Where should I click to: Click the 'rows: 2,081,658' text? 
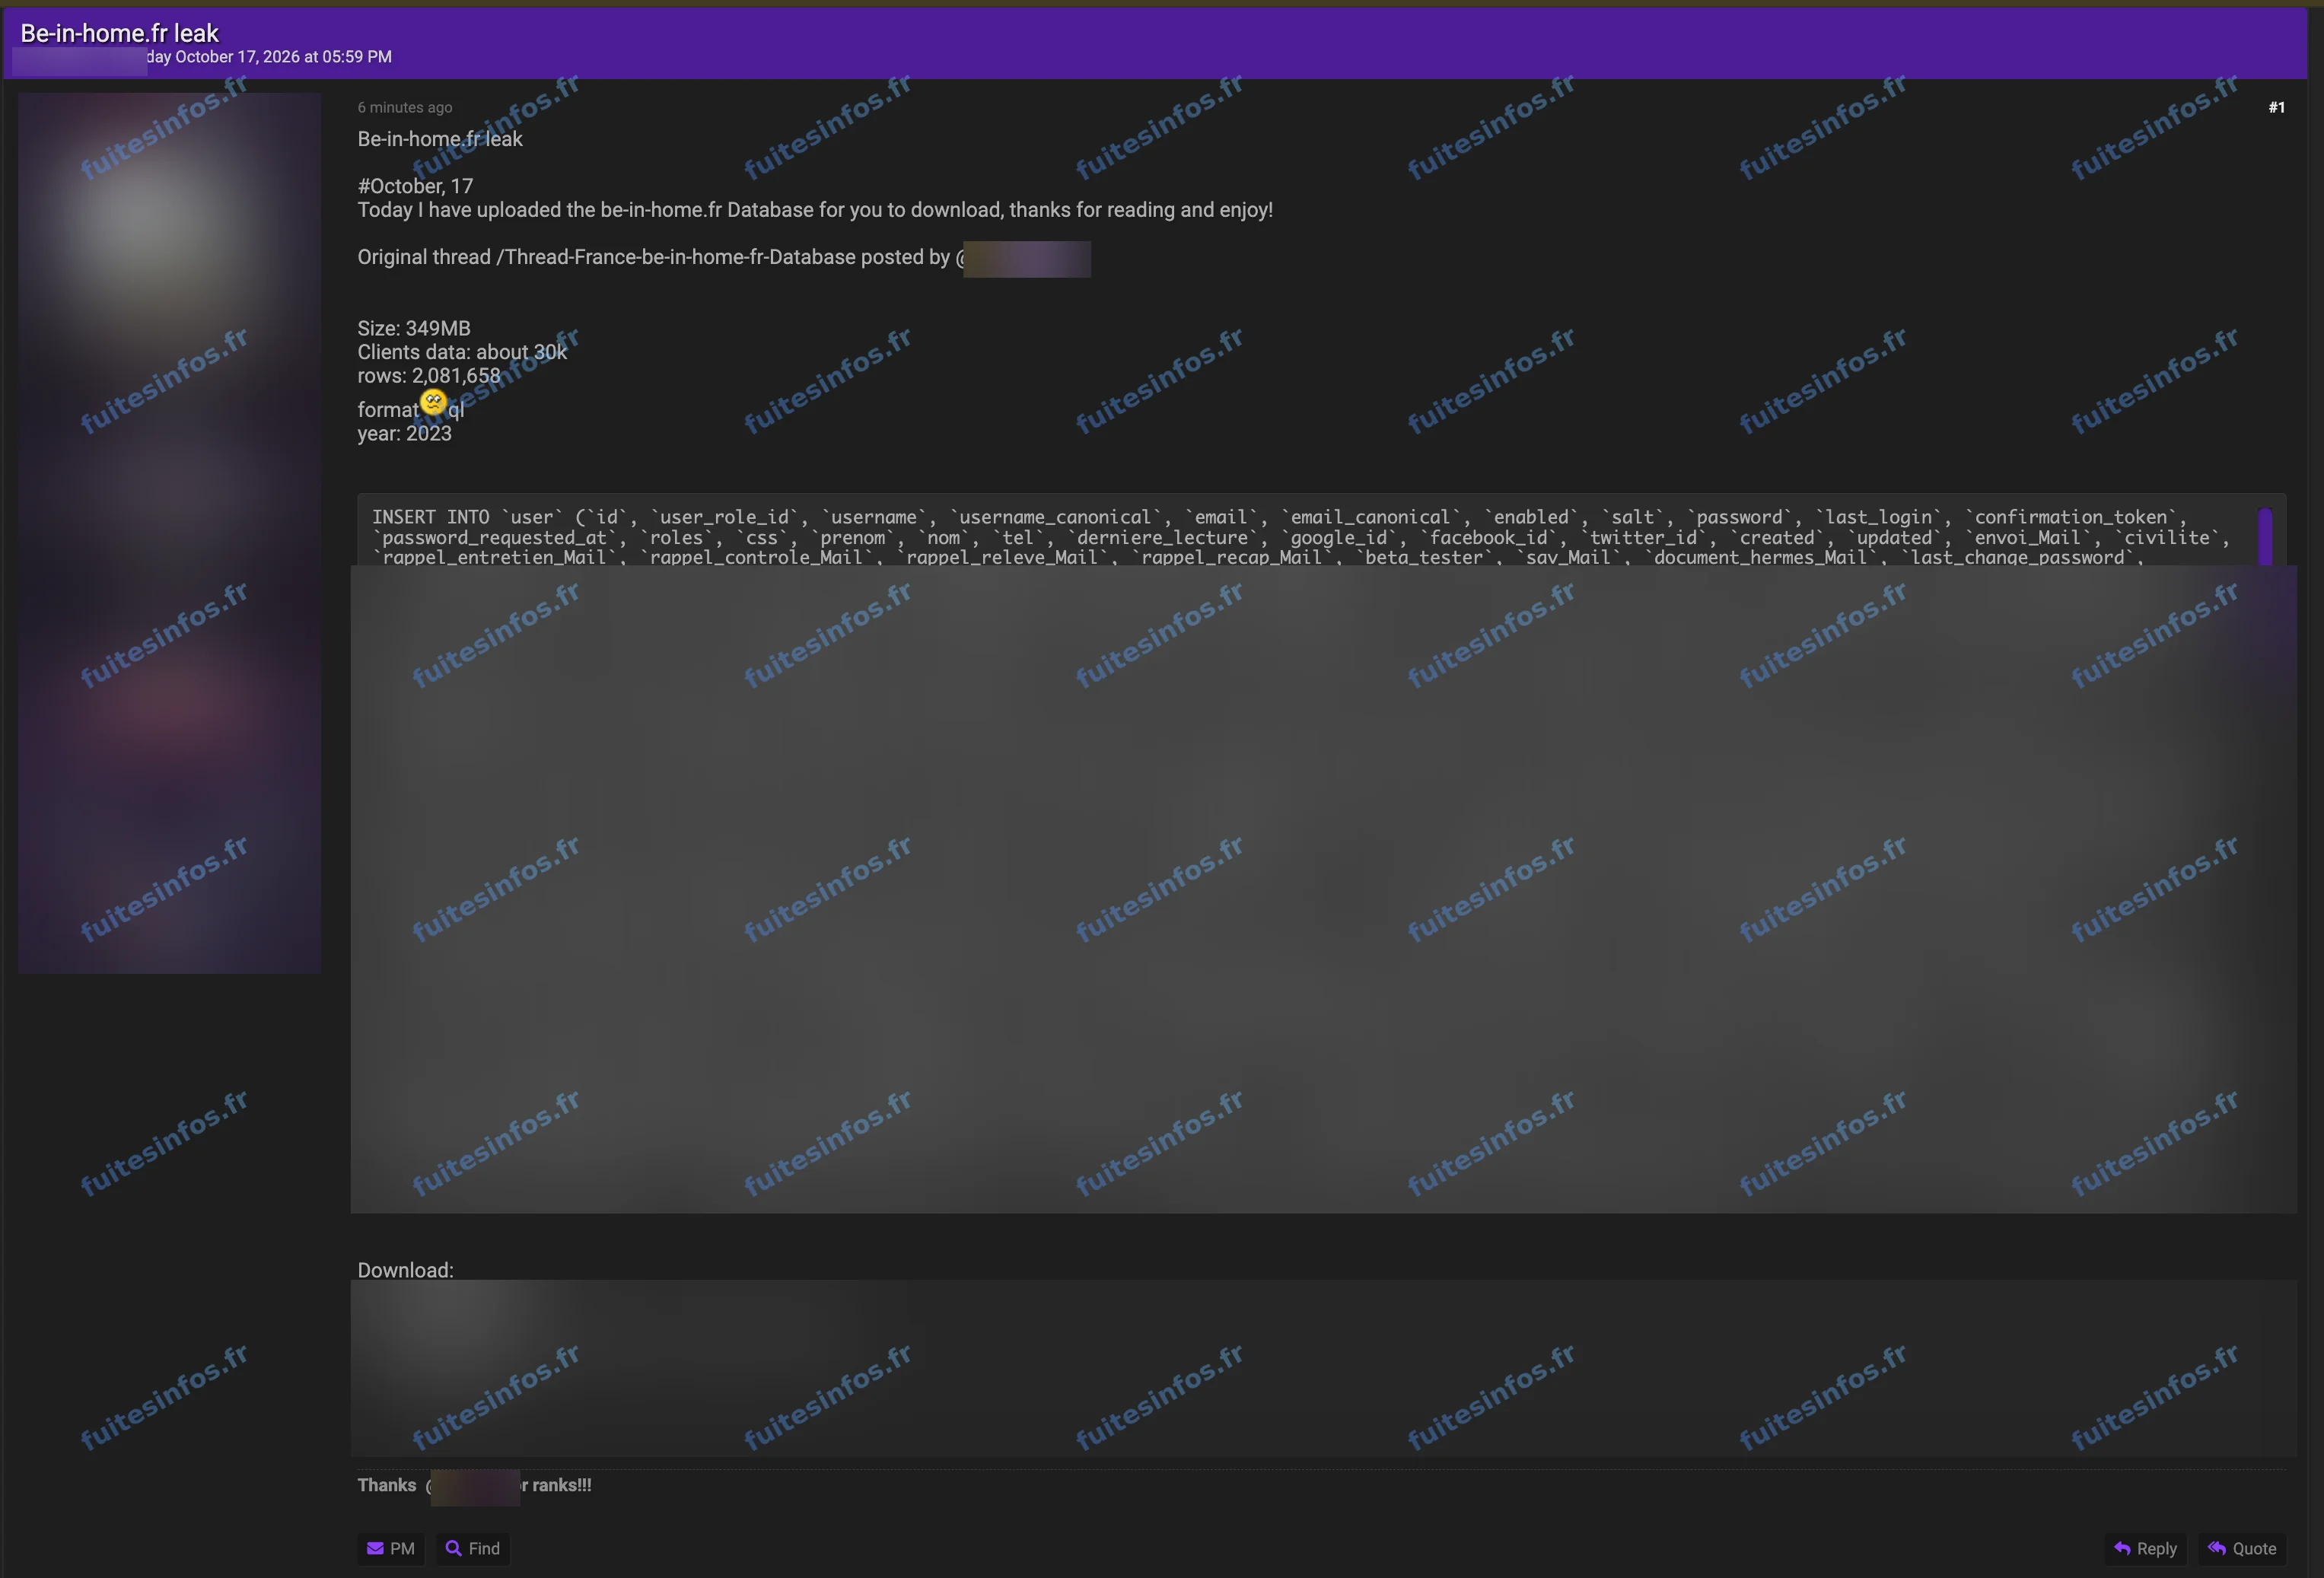click(429, 376)
